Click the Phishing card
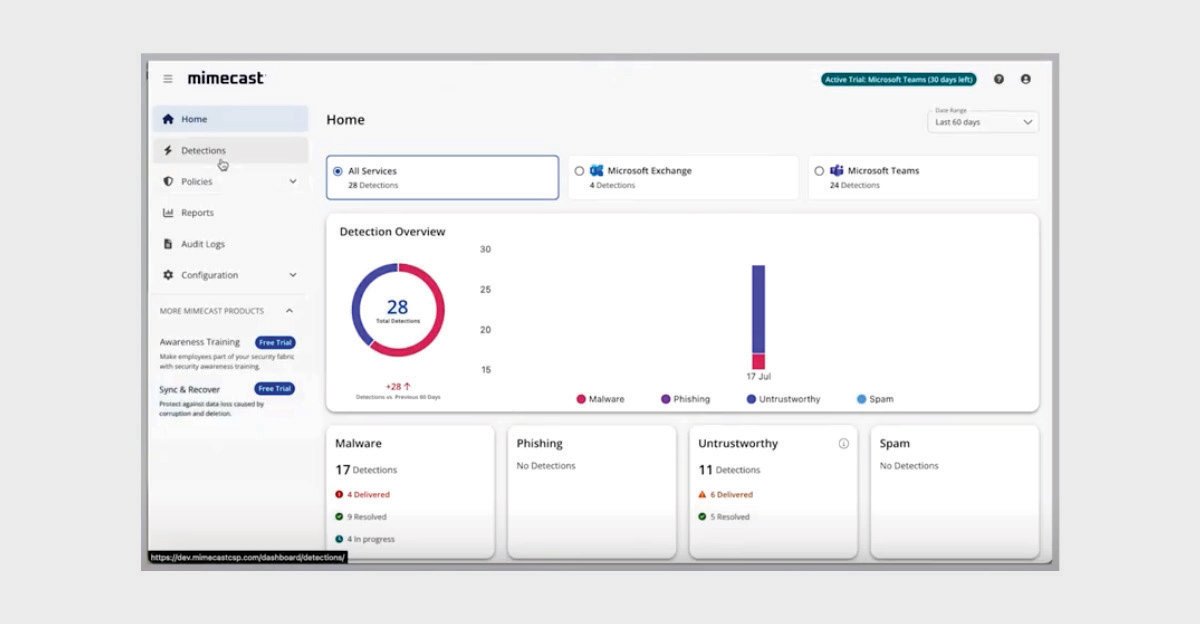1200x624 pixels. coord(592,491)
